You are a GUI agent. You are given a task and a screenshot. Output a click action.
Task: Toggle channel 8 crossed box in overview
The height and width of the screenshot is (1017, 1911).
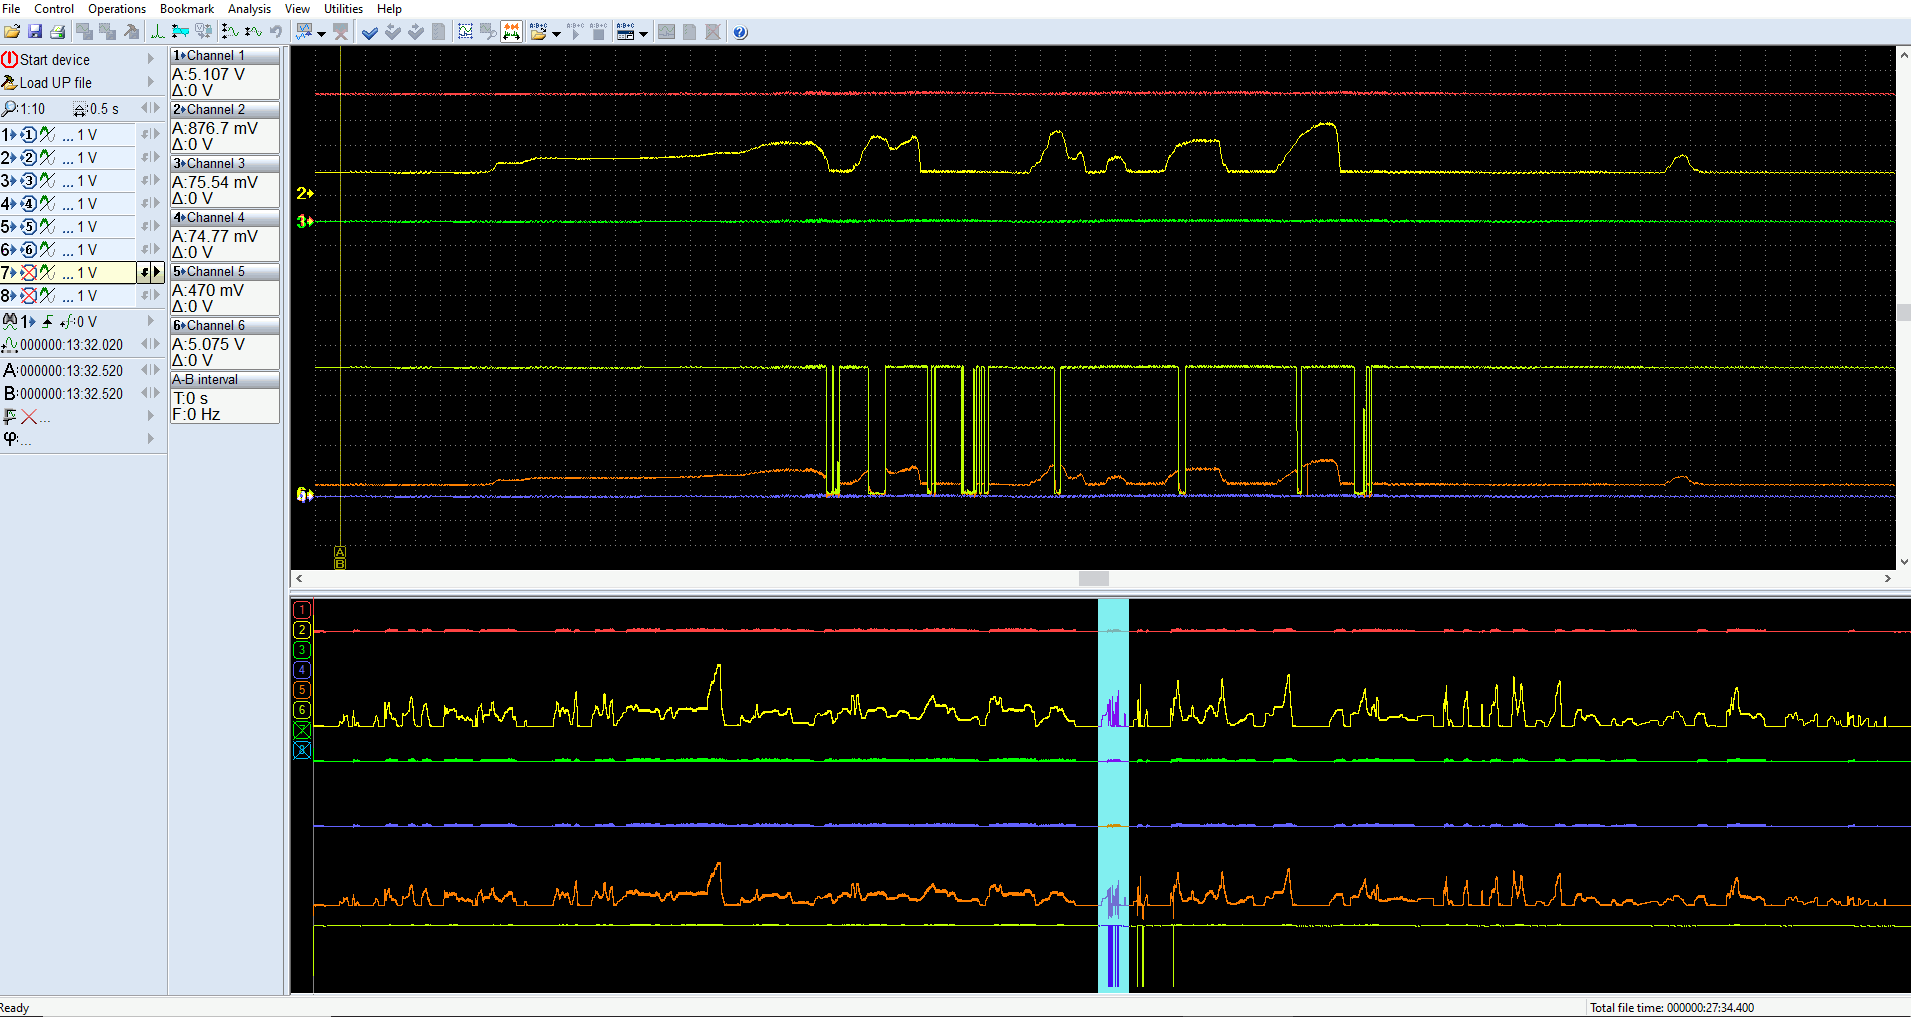tap(302, 750)
